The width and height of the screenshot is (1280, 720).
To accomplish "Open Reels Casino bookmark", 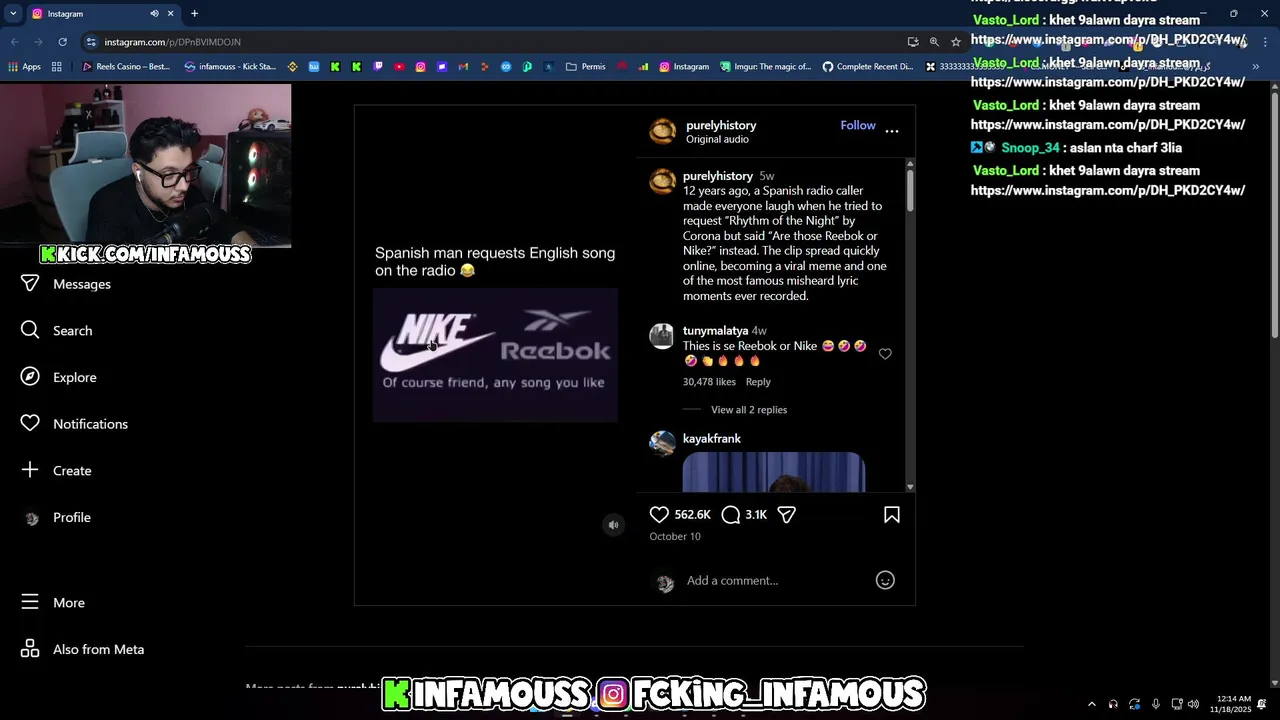I will pos(126,67).
